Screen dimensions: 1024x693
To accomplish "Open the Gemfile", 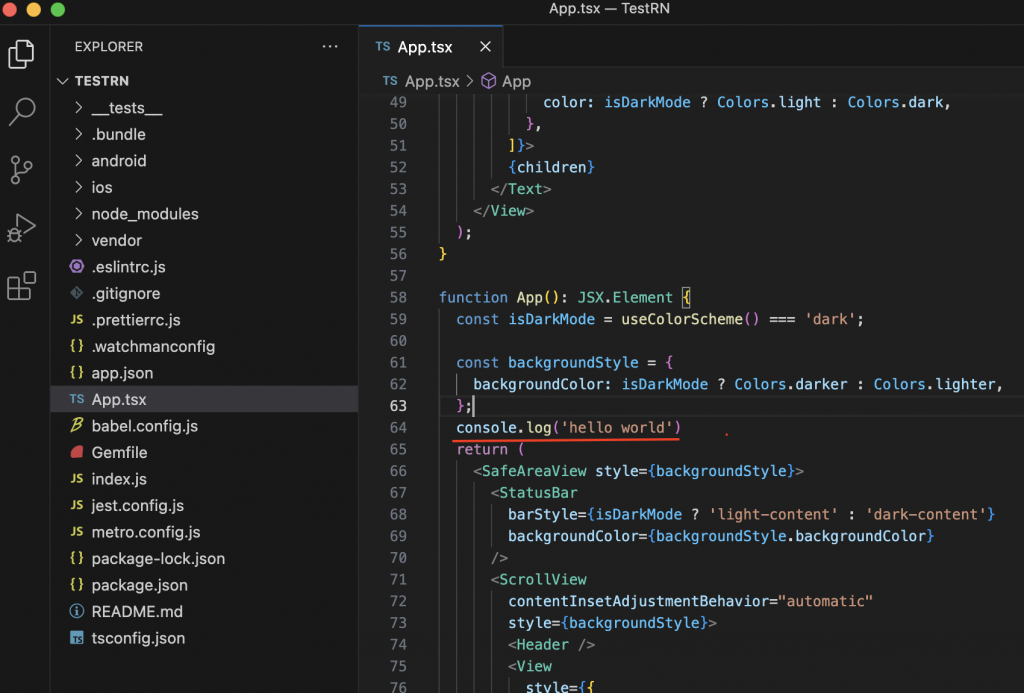I will tap(204, 453).
